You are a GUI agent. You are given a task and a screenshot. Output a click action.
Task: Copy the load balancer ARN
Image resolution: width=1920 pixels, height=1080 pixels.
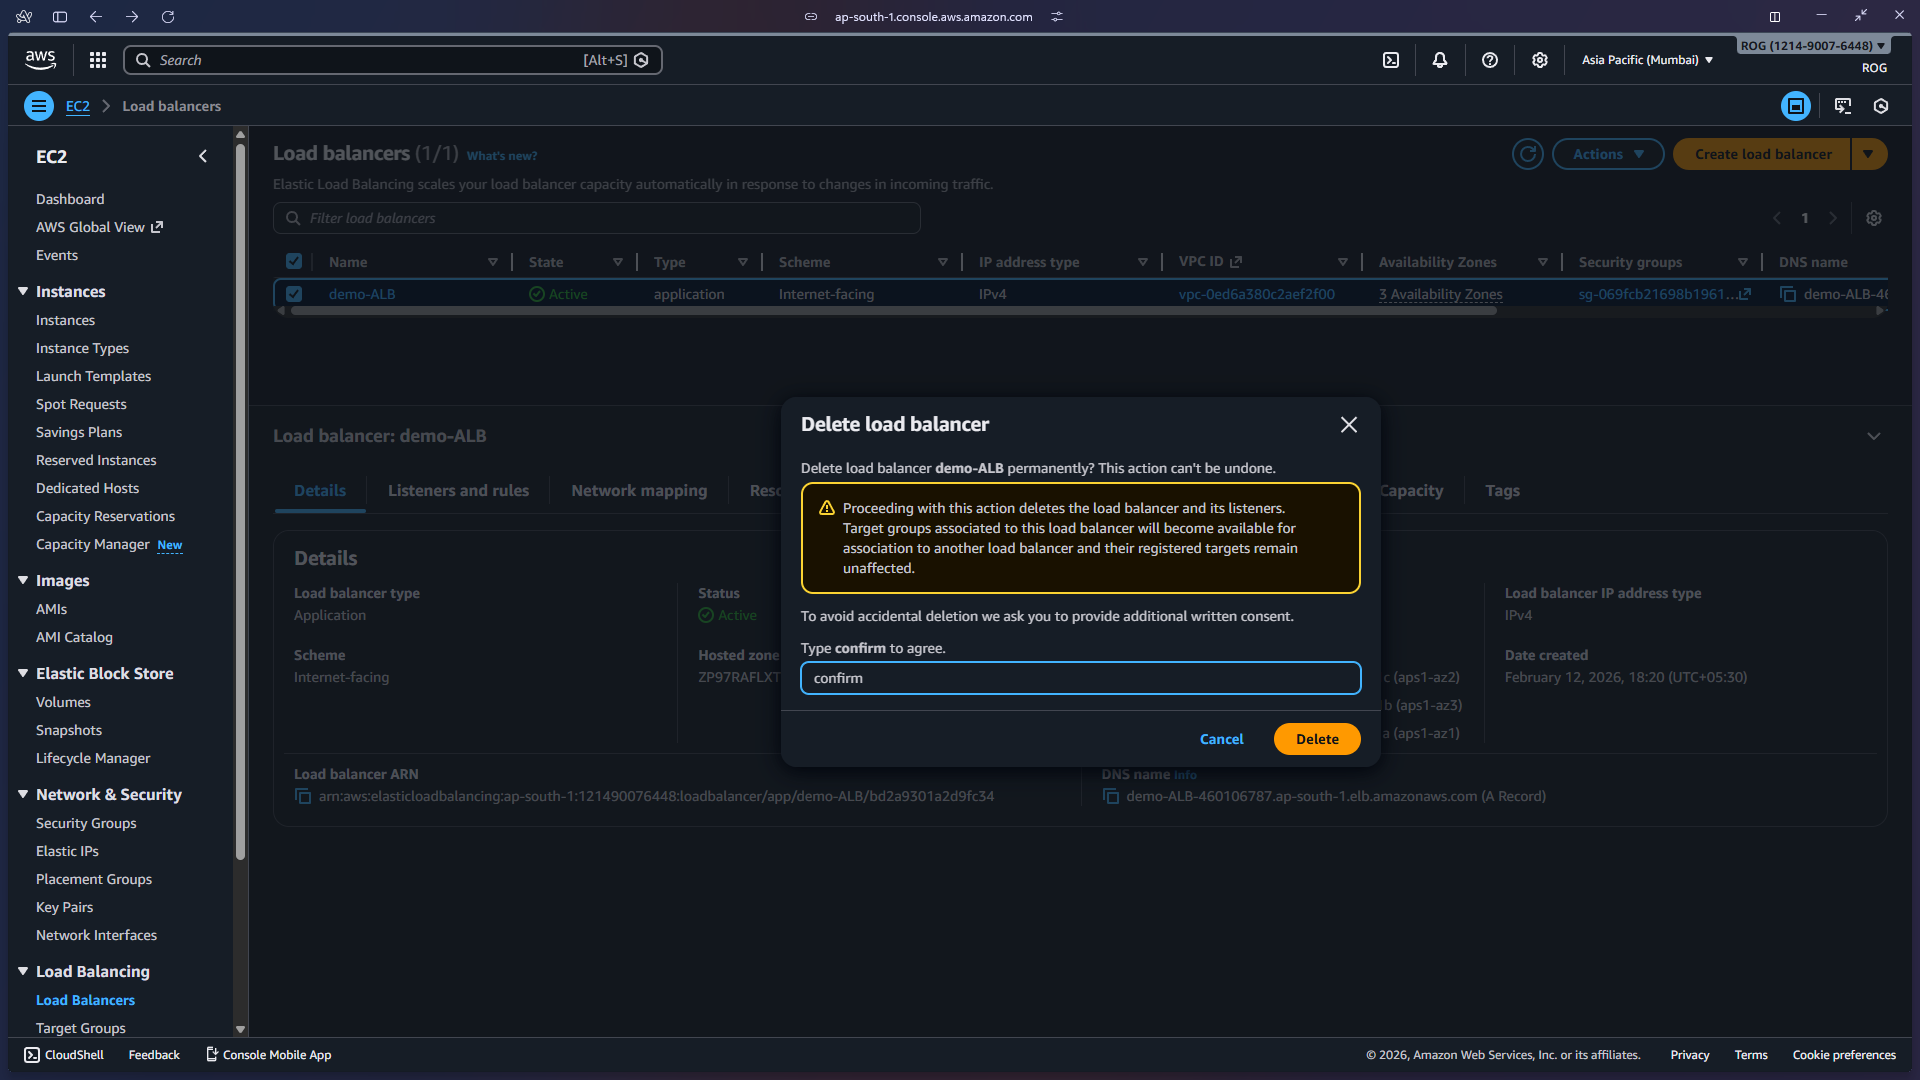(303, 796)
